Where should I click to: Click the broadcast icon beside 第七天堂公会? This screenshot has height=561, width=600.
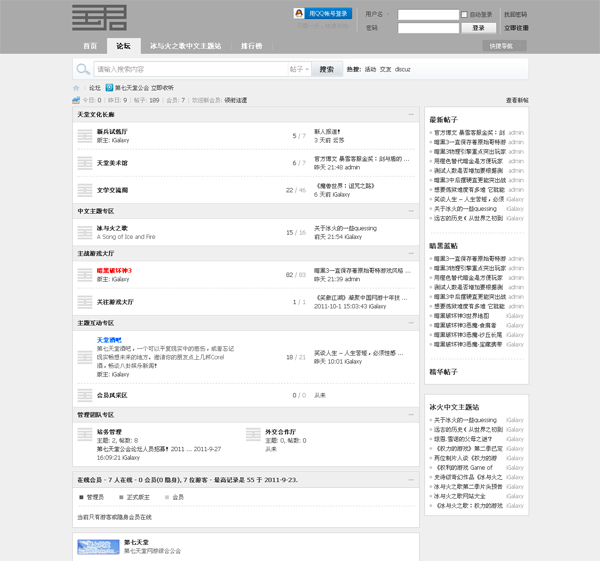(x=109, y=88)
